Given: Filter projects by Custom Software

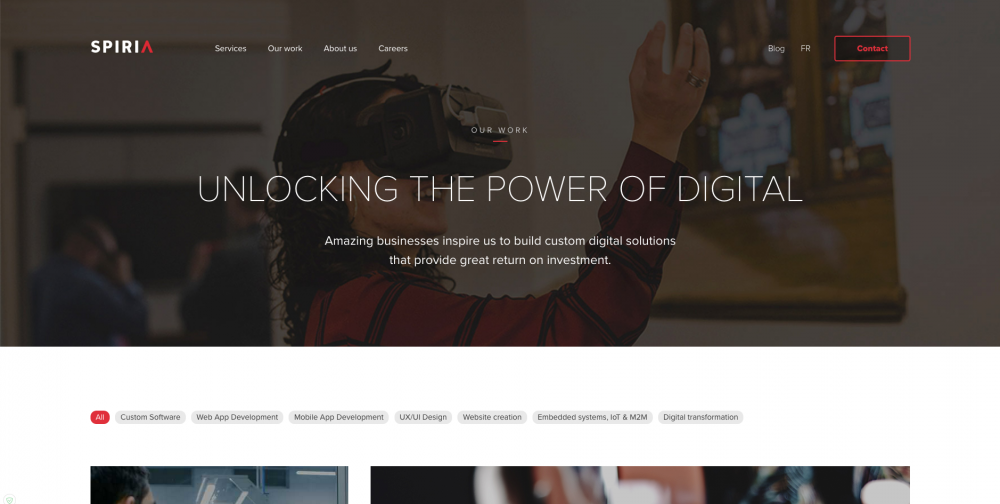Looking at the screenshot, I should click(x=151, y=417).
